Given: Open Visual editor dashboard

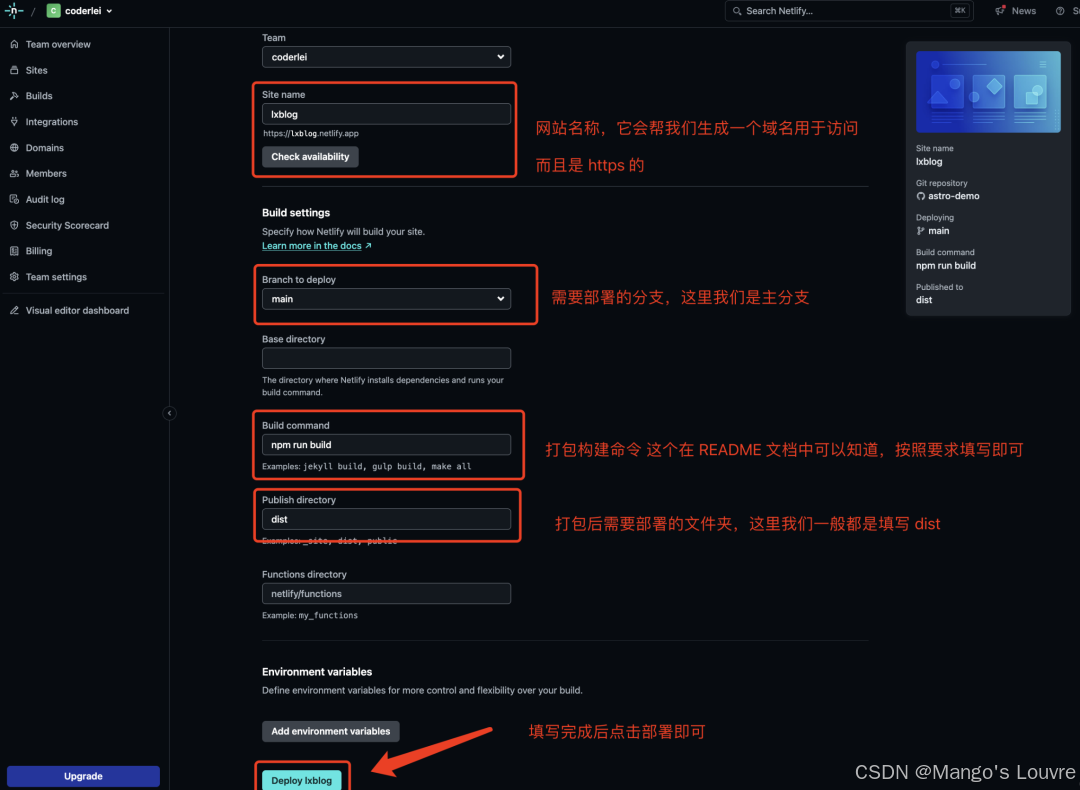Looking at the screenshot, I should (x=77, y=310).
